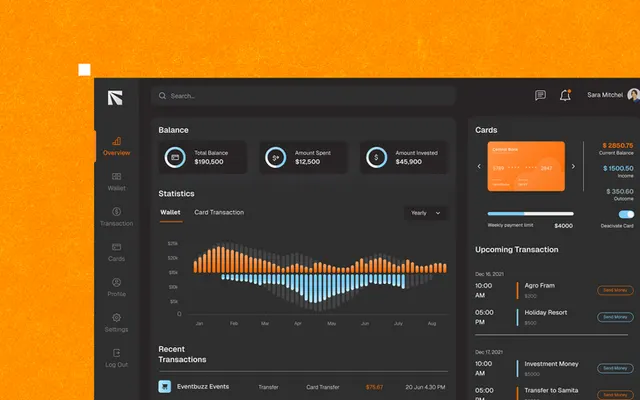Click the Amount Invested $45,900 card
The height and width of the screenshot is (400, 640).
[404, 158]
